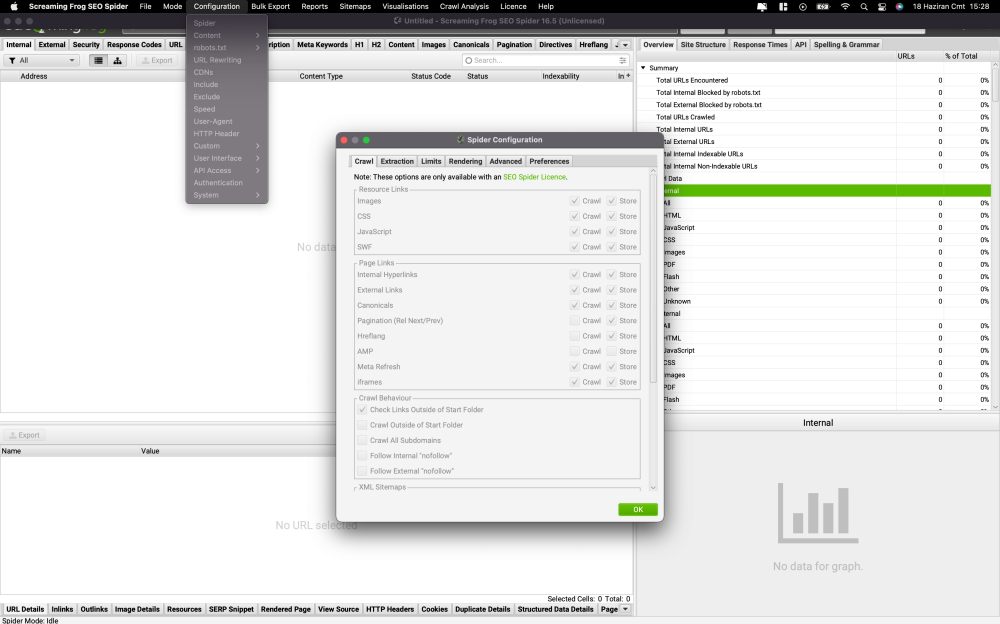Click the Spider Configuration dialog scrollbar
Screen dimensions: 1000x624
653,279
